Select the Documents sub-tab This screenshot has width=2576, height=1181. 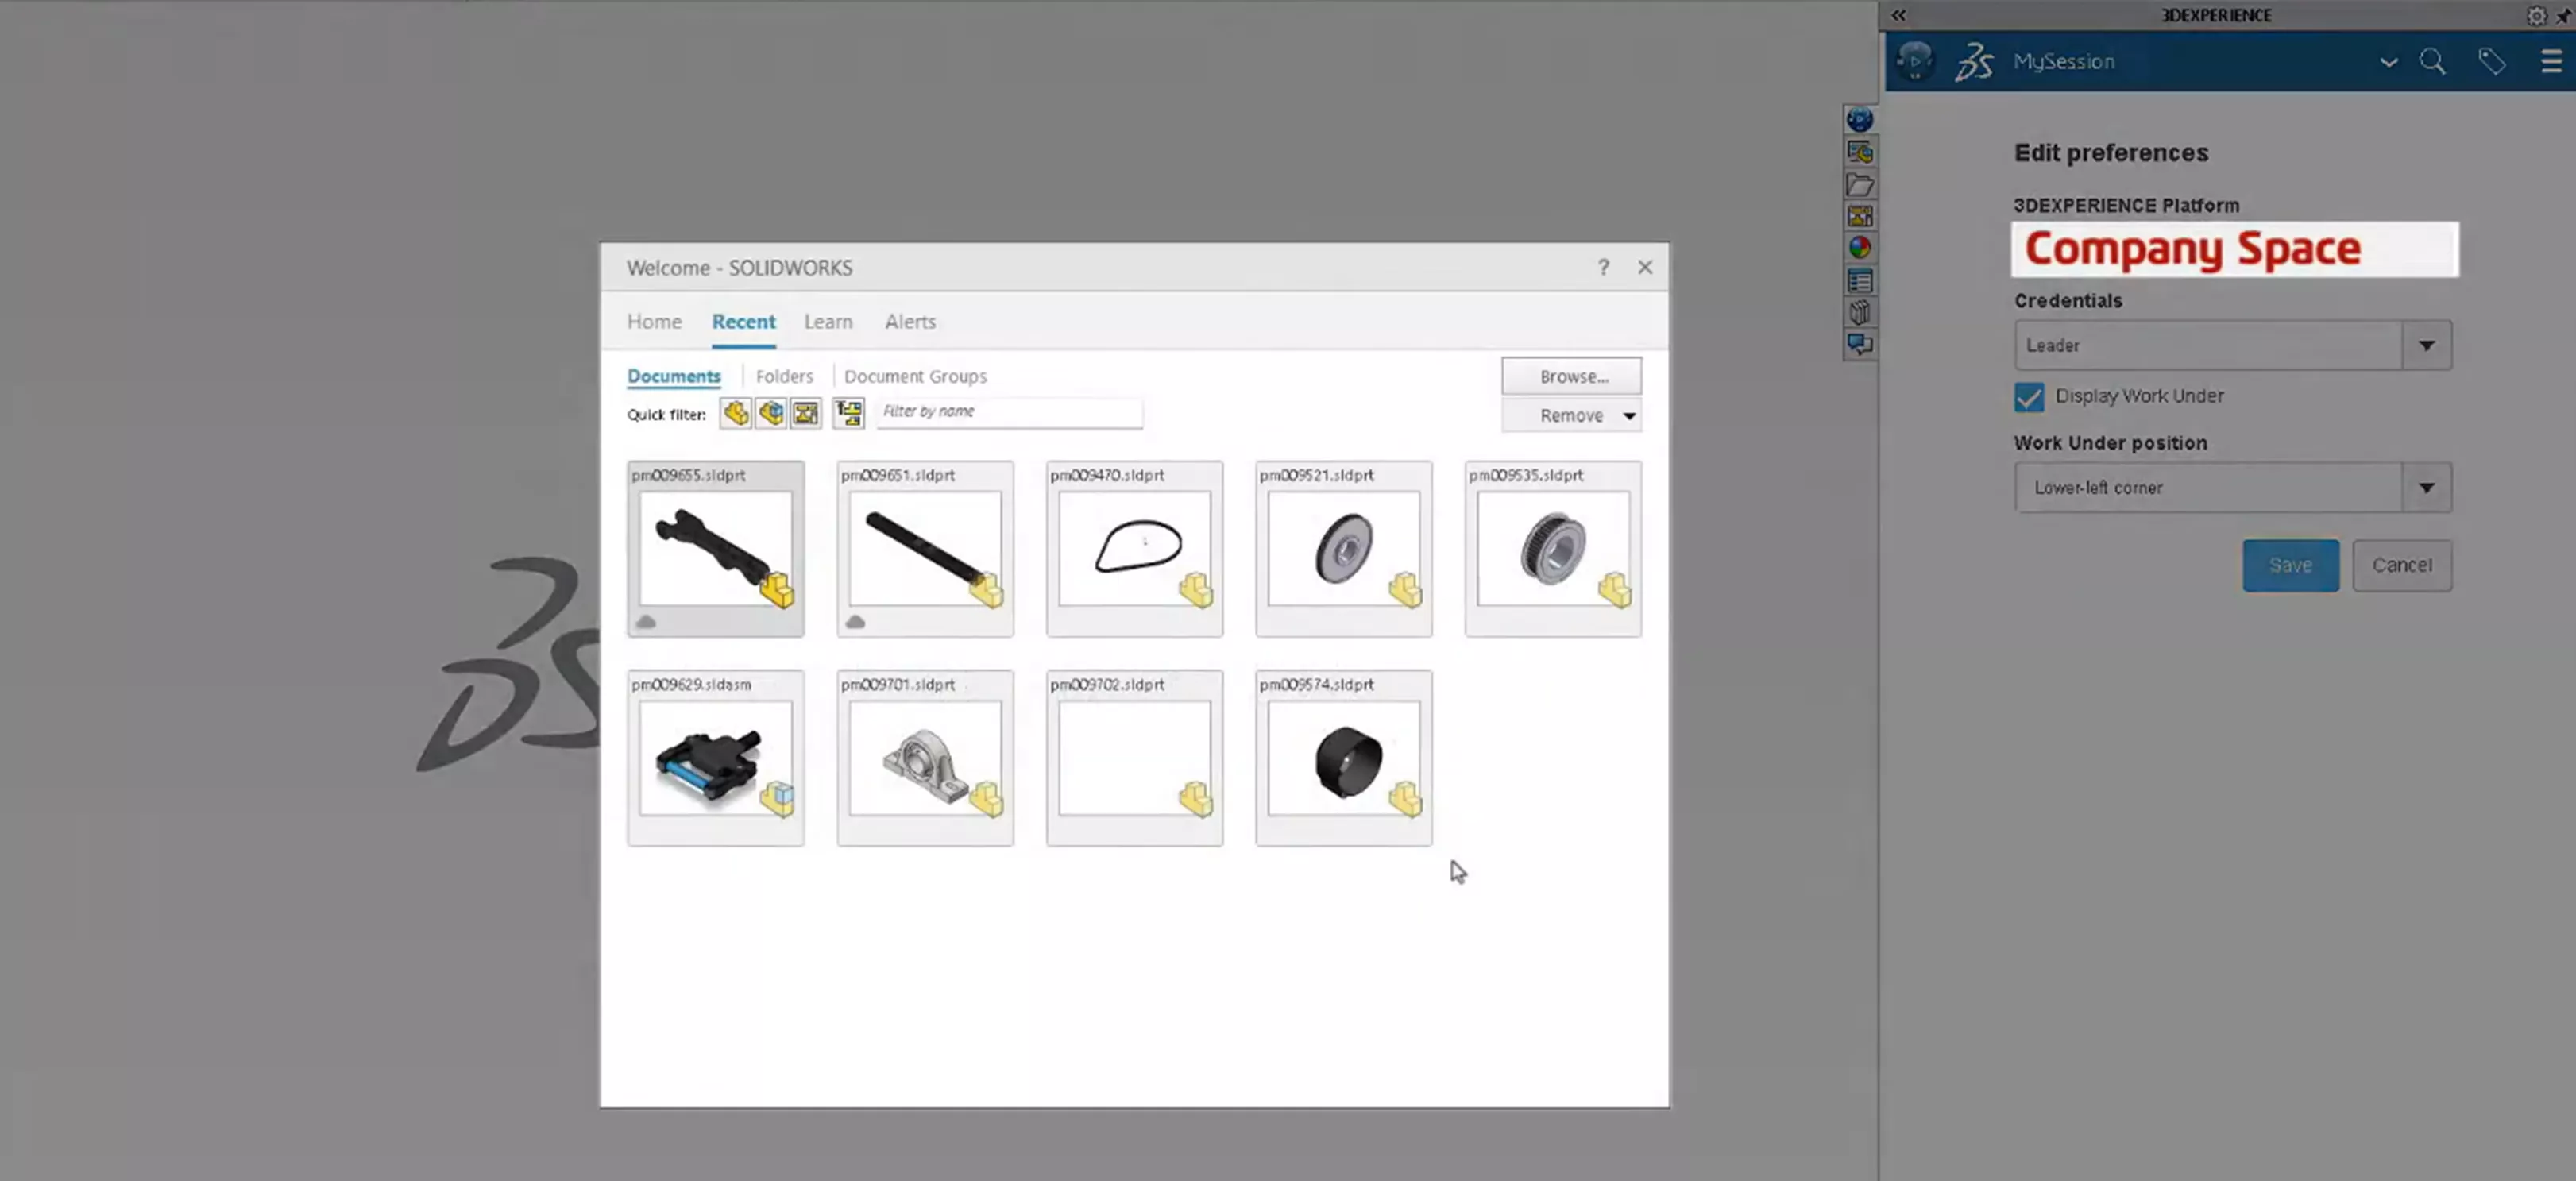pos(674,376)
